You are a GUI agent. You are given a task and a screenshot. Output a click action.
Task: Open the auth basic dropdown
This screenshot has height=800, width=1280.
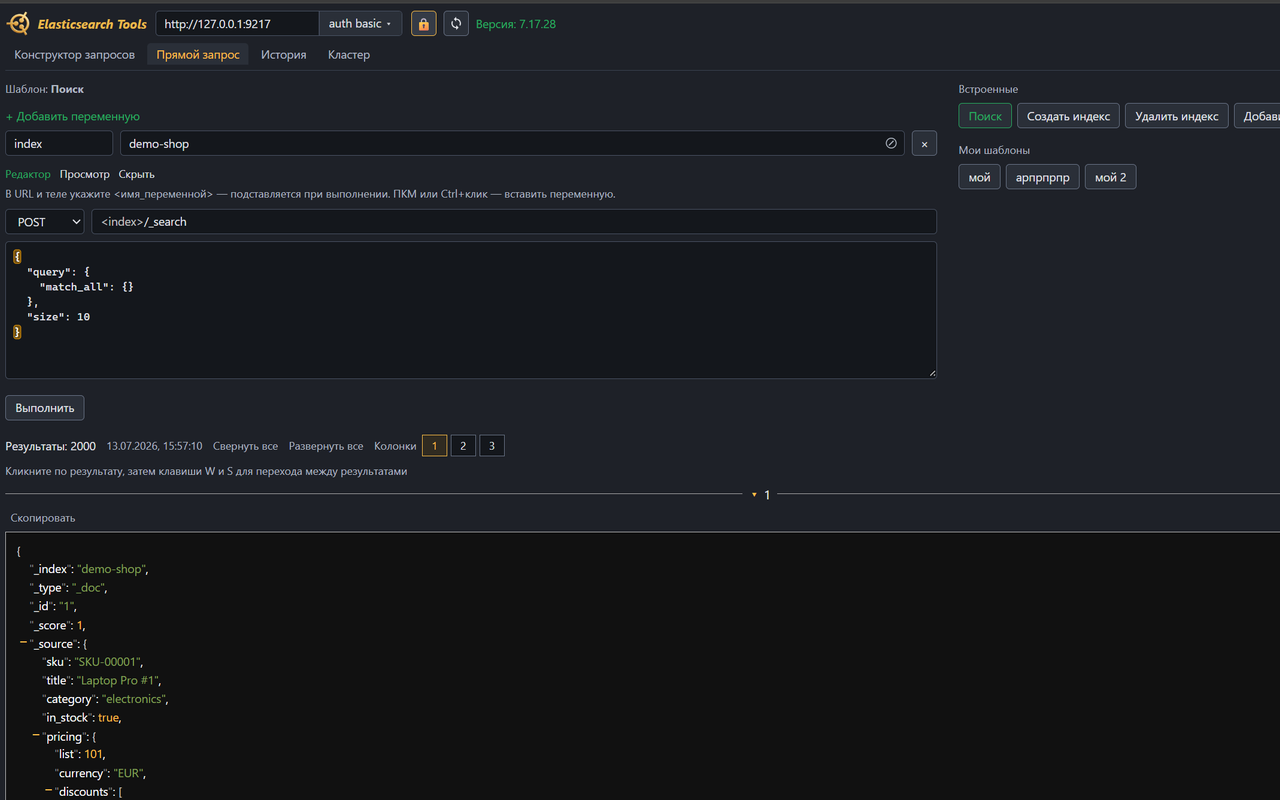point(361,24)
